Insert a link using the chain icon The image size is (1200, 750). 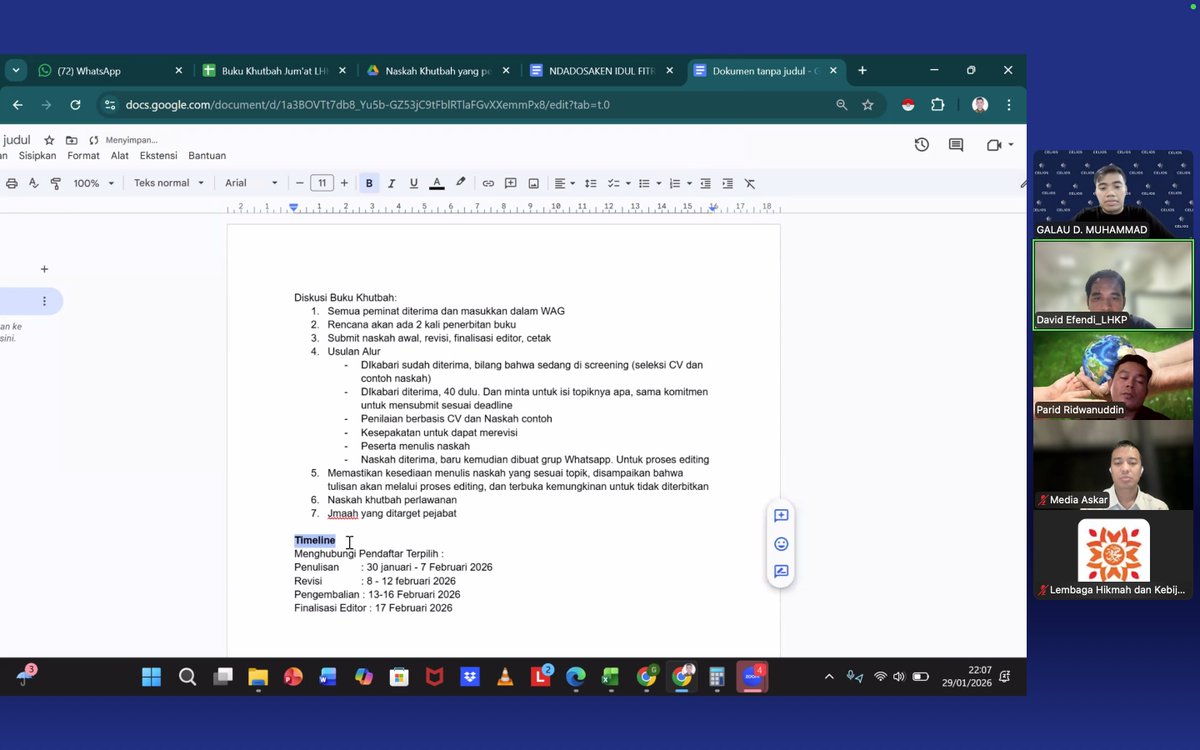click(x=488, y=183)
